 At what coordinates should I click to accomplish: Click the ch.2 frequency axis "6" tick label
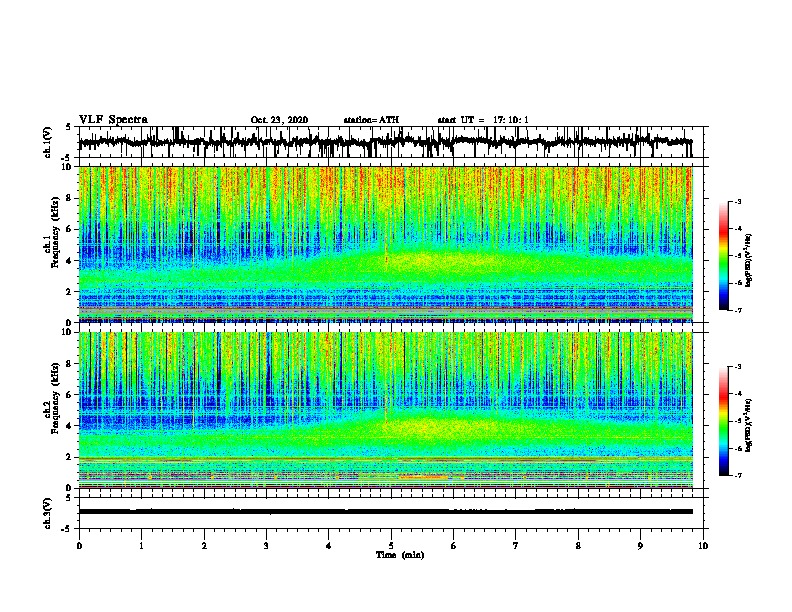click(70, 395)
